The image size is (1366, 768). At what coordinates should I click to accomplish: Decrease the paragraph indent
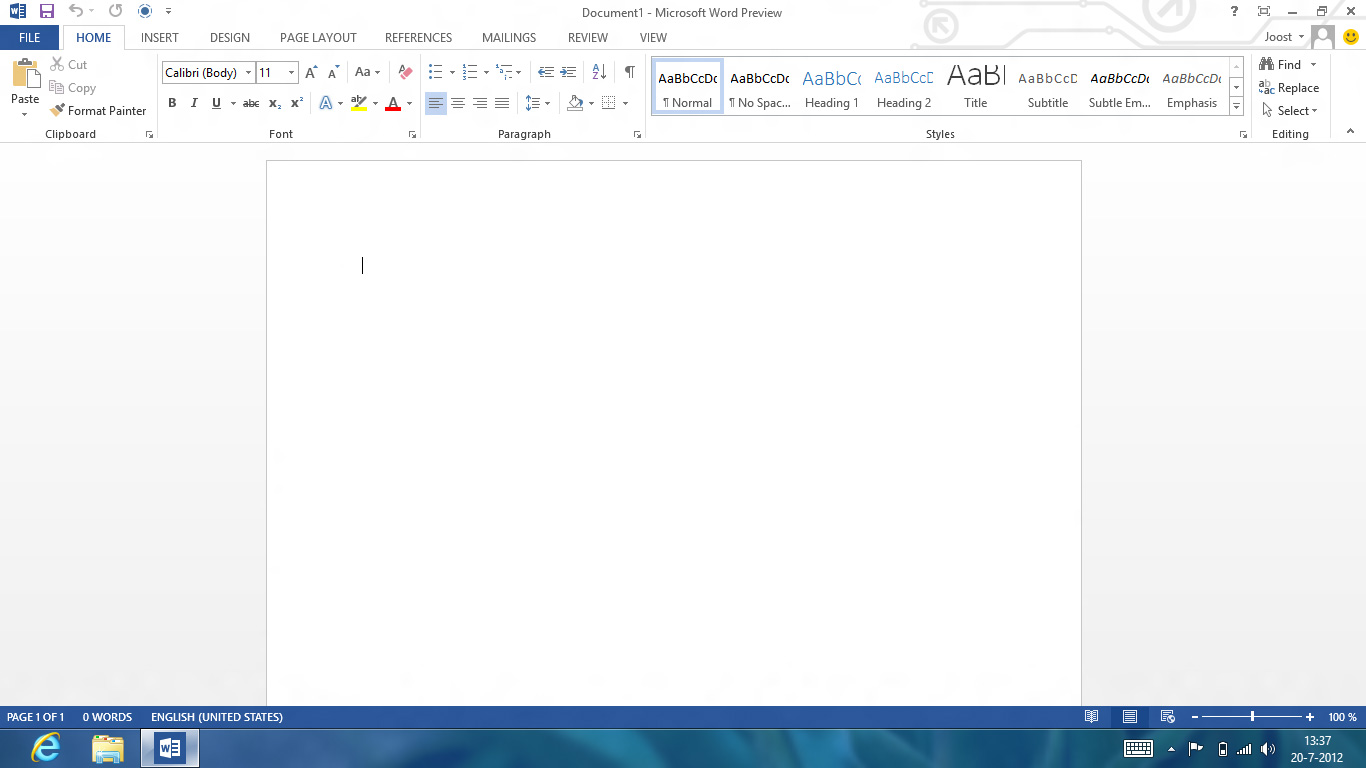coord(546,72)
